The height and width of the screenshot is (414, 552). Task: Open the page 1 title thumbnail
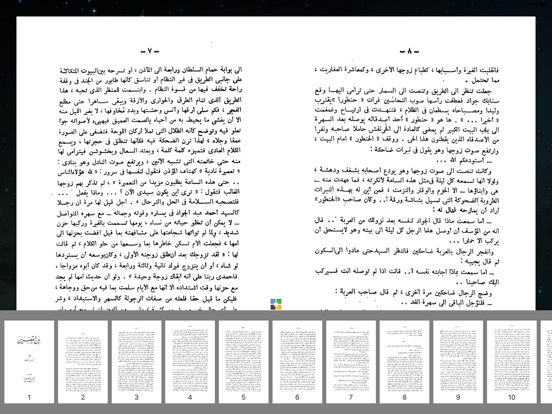pos(29,362)
